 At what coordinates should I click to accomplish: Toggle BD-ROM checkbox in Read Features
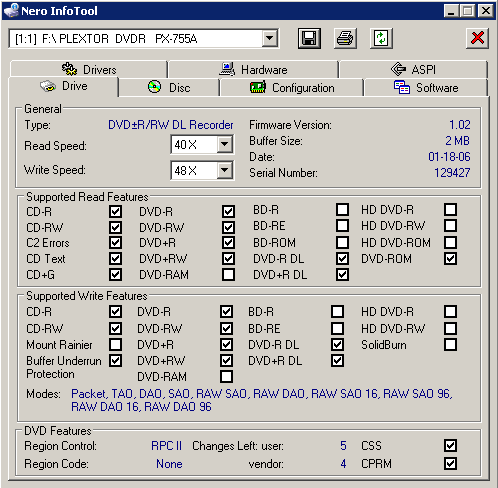[342, 242]
